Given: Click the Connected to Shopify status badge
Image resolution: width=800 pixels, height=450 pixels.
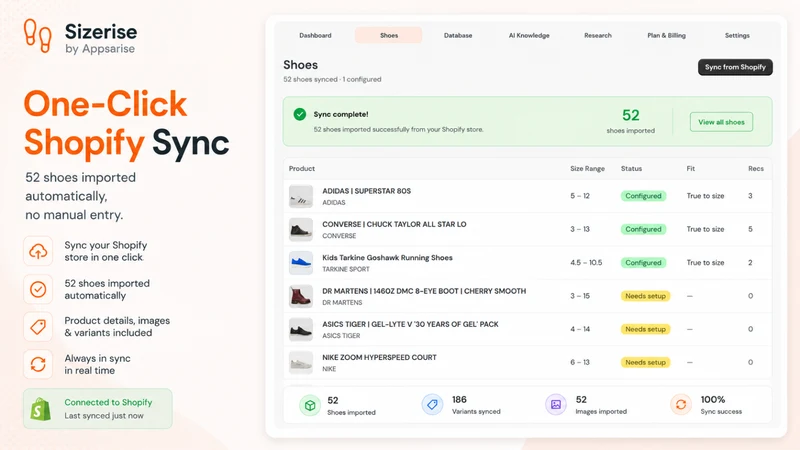Looking at the screenshot, I should point(98,409).
